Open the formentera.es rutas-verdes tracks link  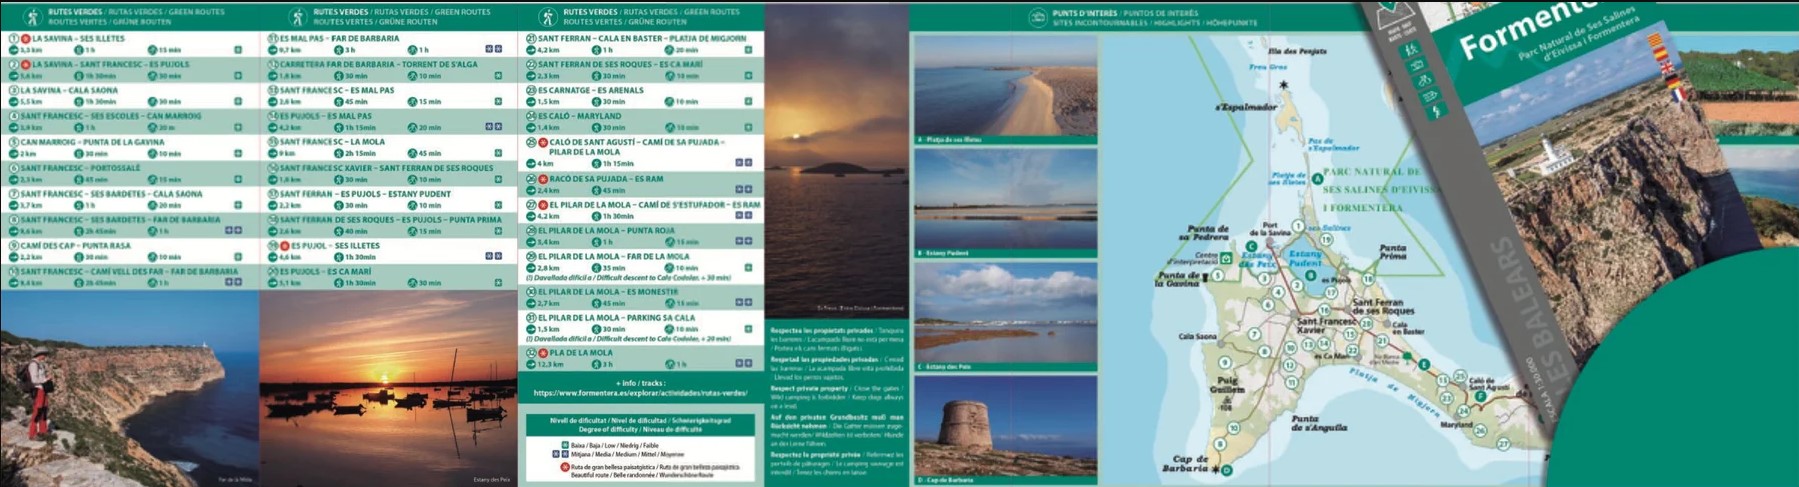pyautogui.click(x=640, y=393)
